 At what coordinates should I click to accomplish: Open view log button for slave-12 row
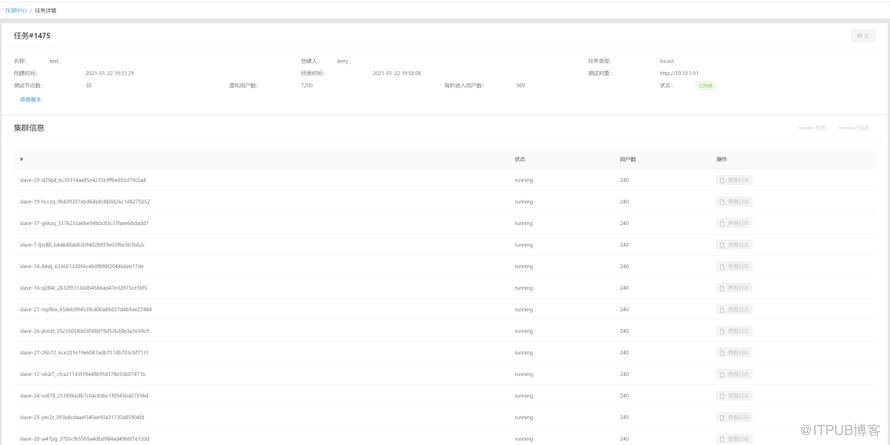pos(734,374)
